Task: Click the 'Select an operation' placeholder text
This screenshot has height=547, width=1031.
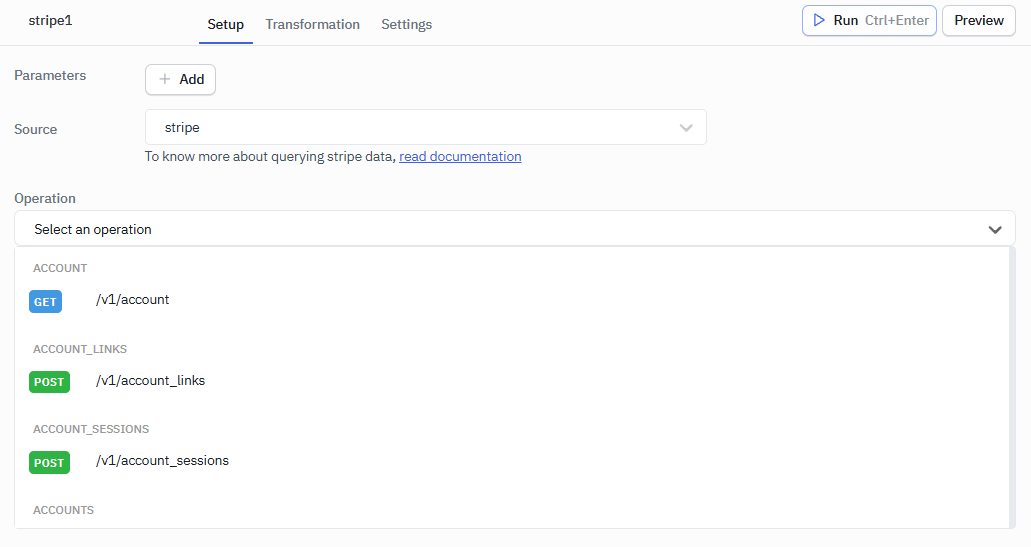Action: [x=93, y=229]
